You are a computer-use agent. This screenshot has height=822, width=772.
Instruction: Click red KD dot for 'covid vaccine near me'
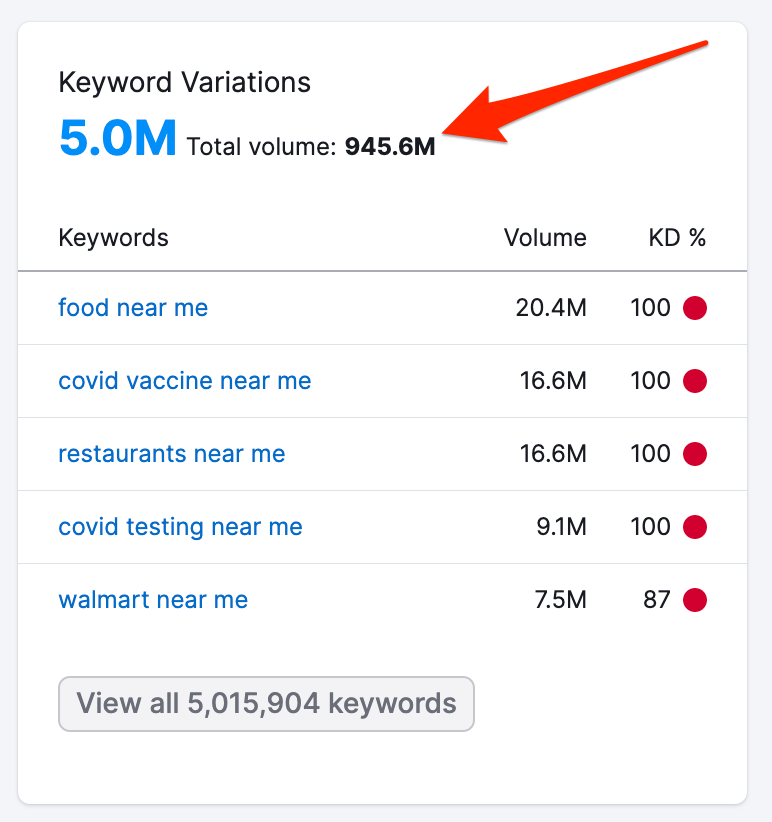click(695, 381)
